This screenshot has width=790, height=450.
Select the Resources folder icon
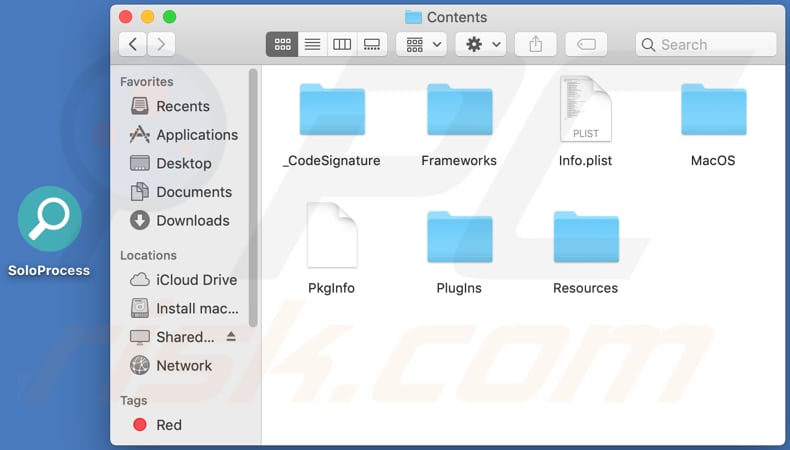pyautogui.click(x=586, y=237)
